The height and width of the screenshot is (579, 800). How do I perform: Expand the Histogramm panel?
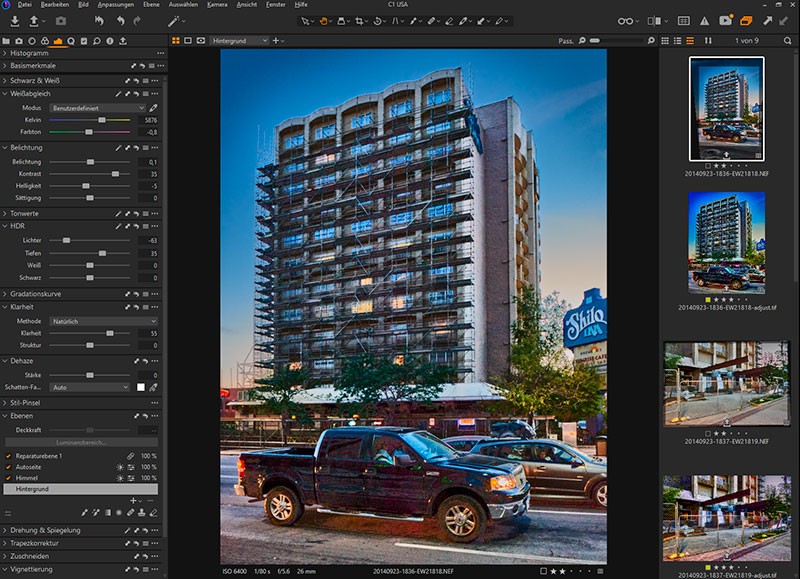(5, 53)
